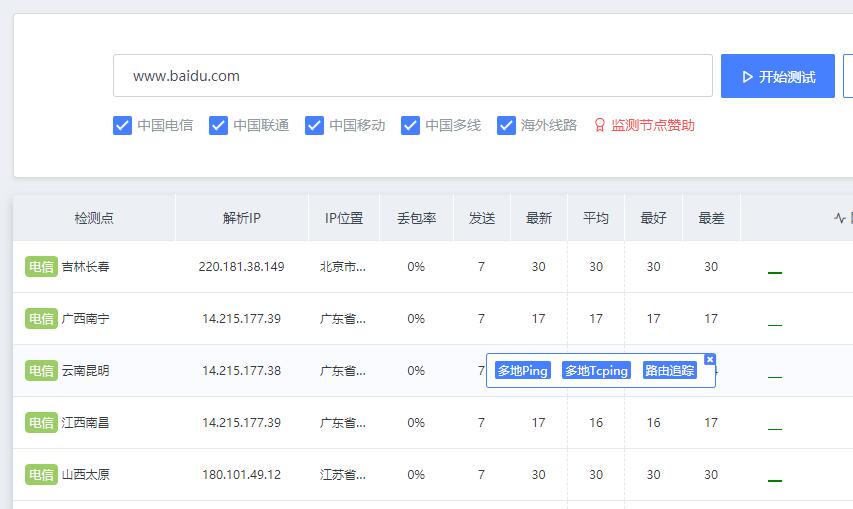Click 广东省... location in 云南昆明 row
The width and height of the screenshot is (853, 509).
tap(343, 370)
